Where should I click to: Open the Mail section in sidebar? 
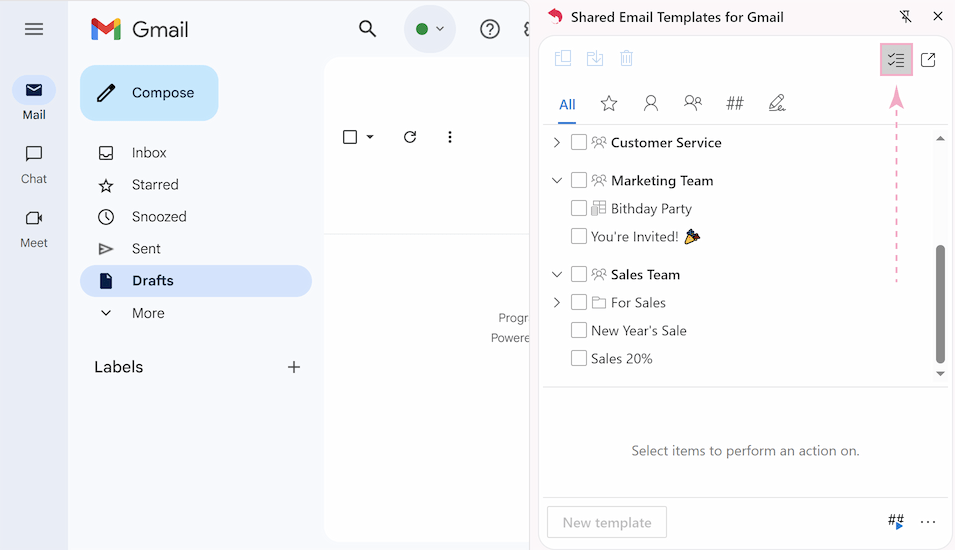pyautogui.click(x=33, y=99)
